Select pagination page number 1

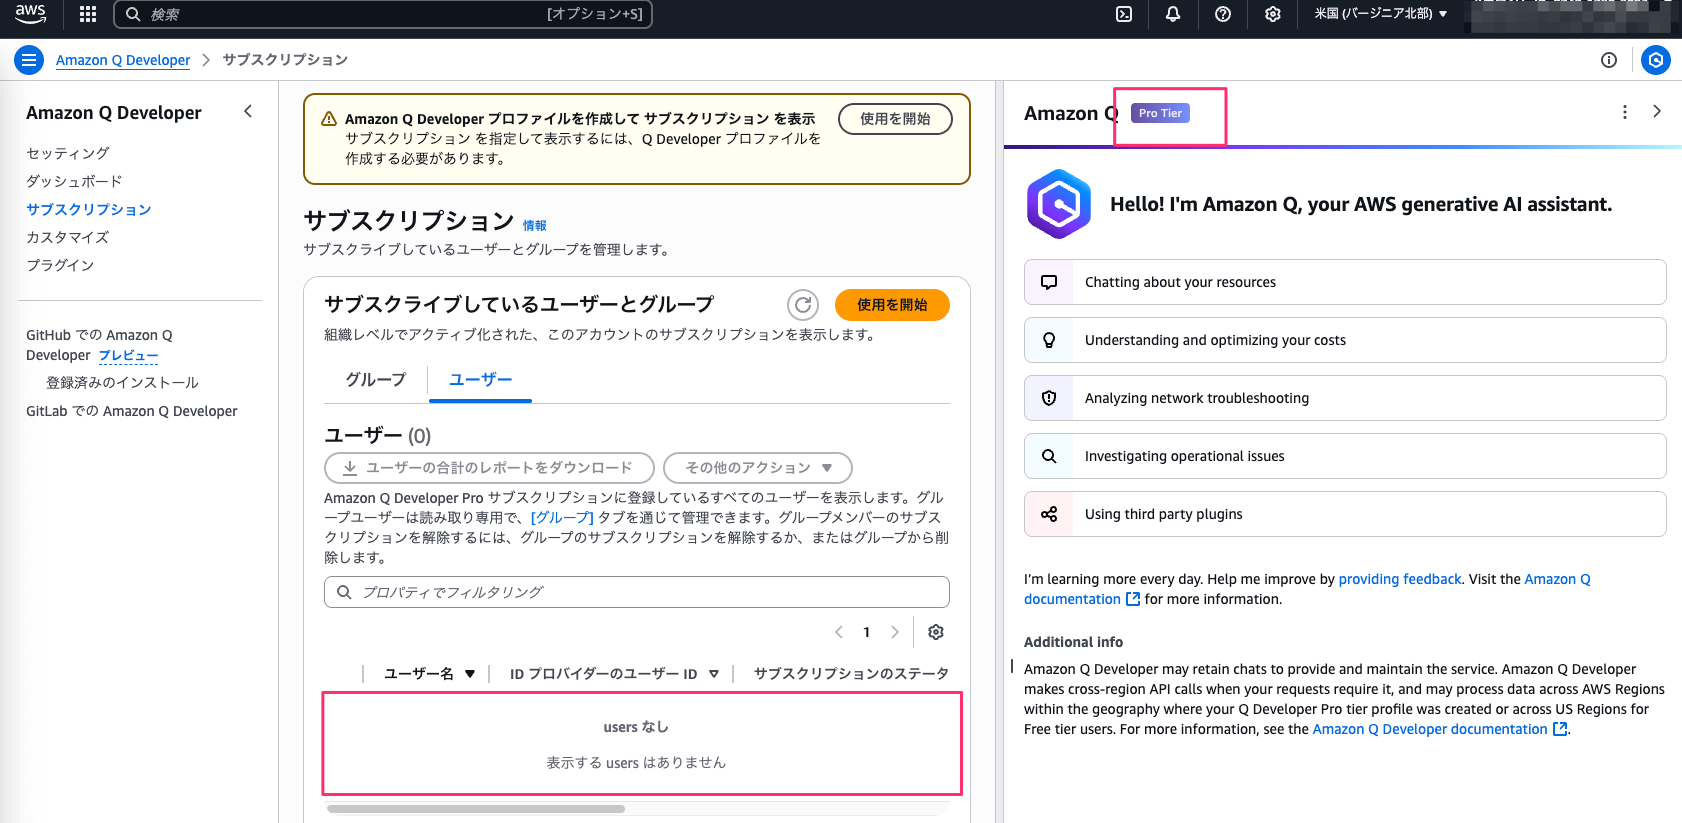(867, 632)
